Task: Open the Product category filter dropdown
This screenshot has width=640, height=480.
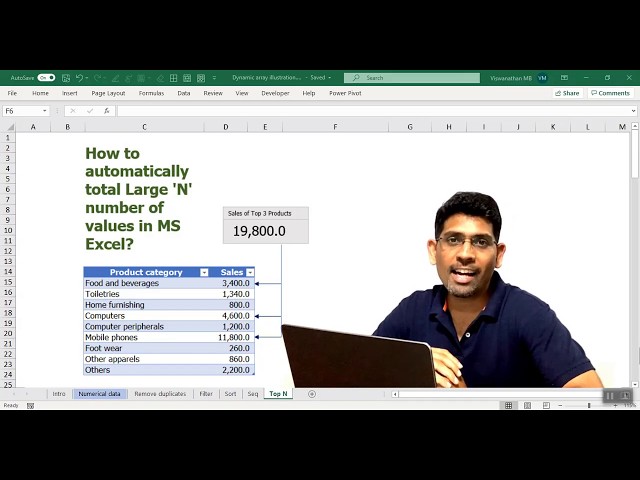Action: 204,272
